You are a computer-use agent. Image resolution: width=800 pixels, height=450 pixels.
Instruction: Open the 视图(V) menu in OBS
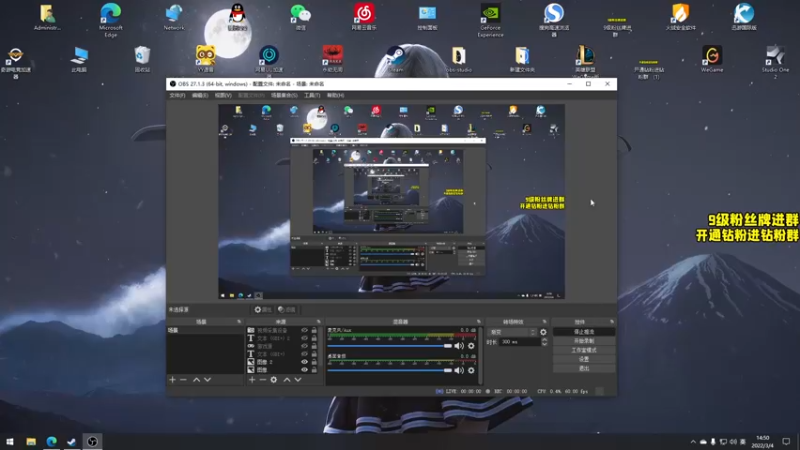click(x=223, y=95)
